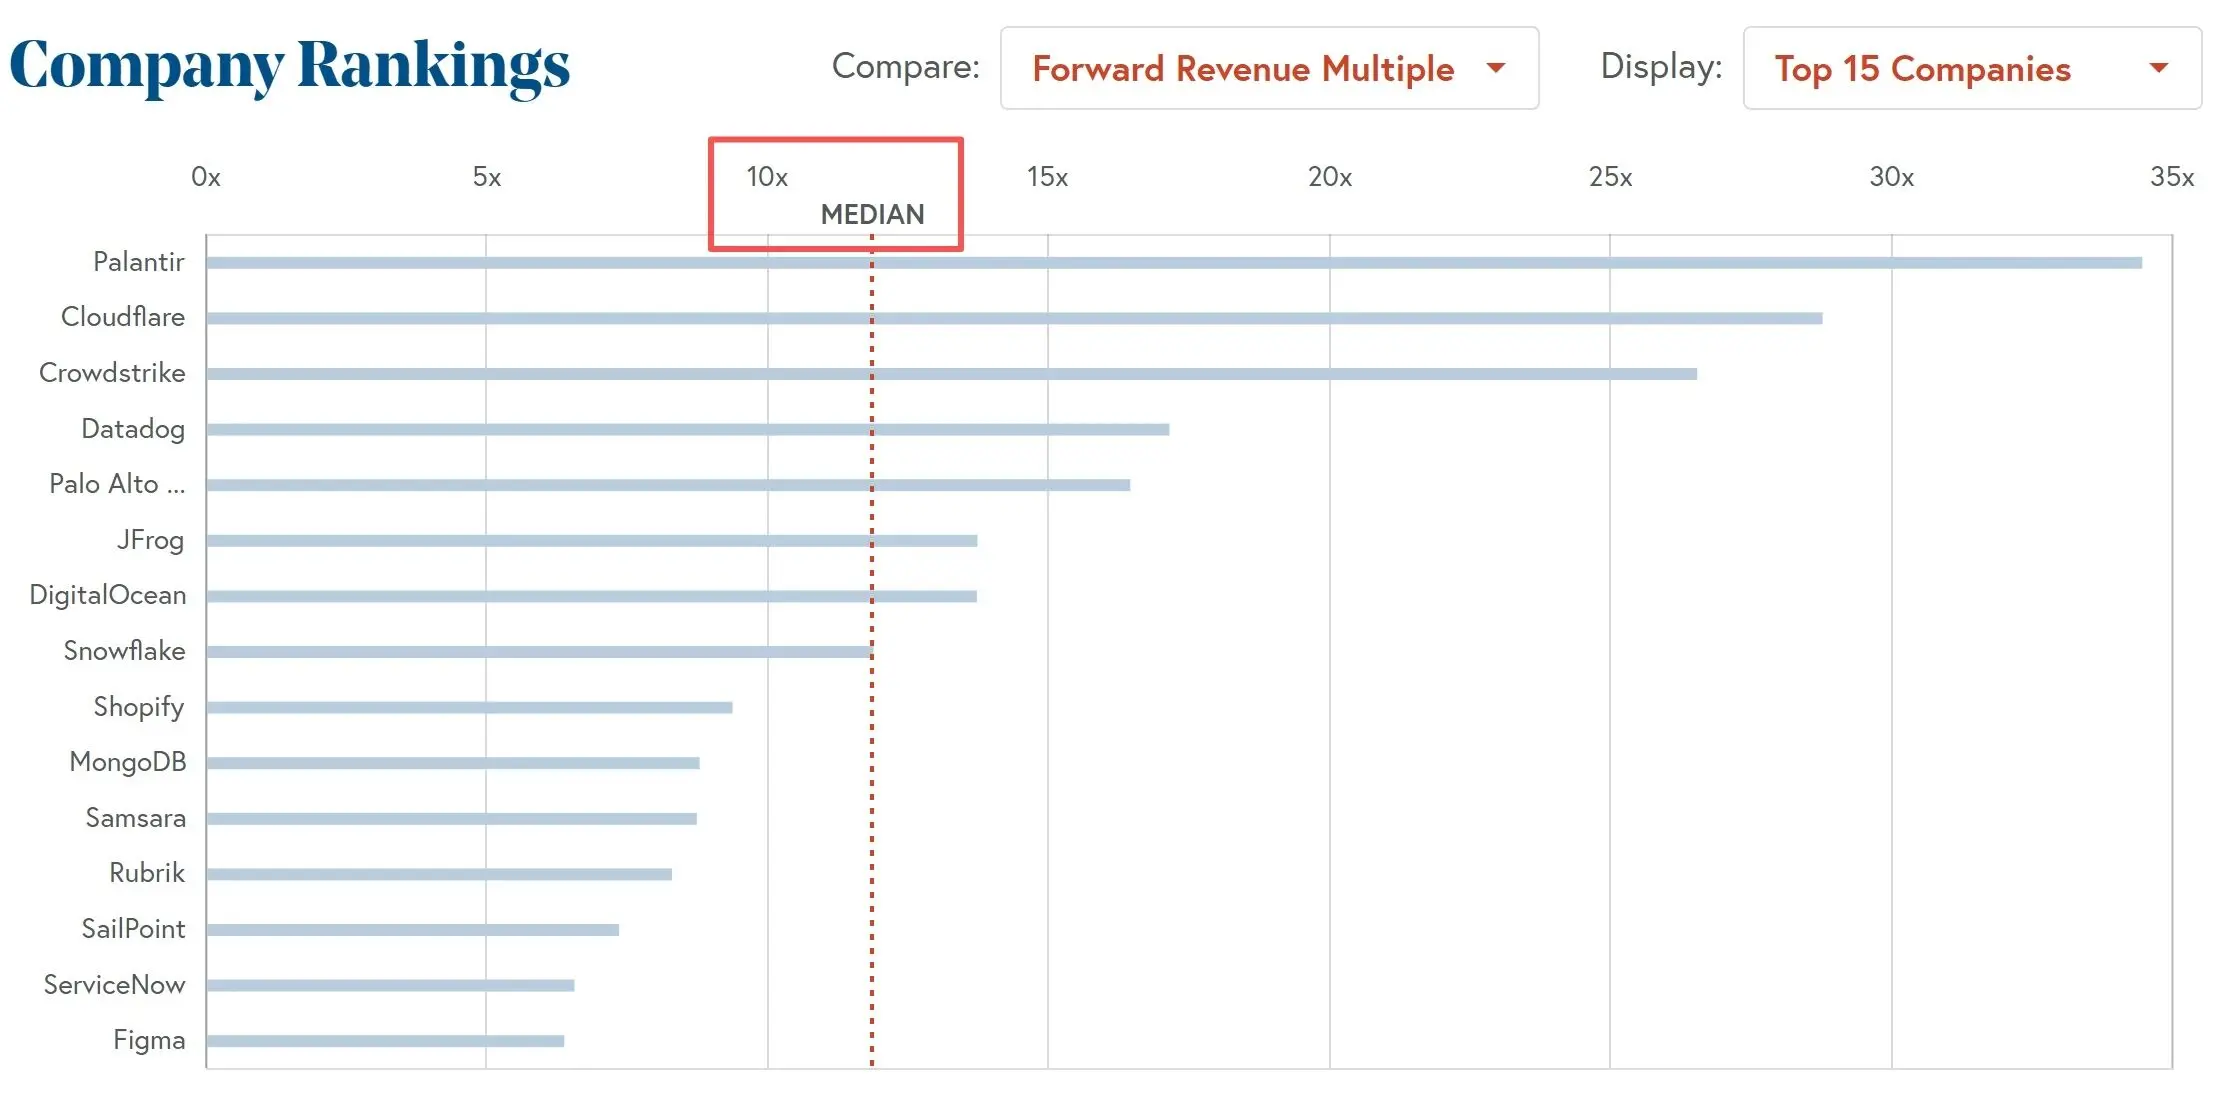Viewport: 2235px width, 1119px height.
Task: Click the 35x axis label
Action: [2172, 177]
